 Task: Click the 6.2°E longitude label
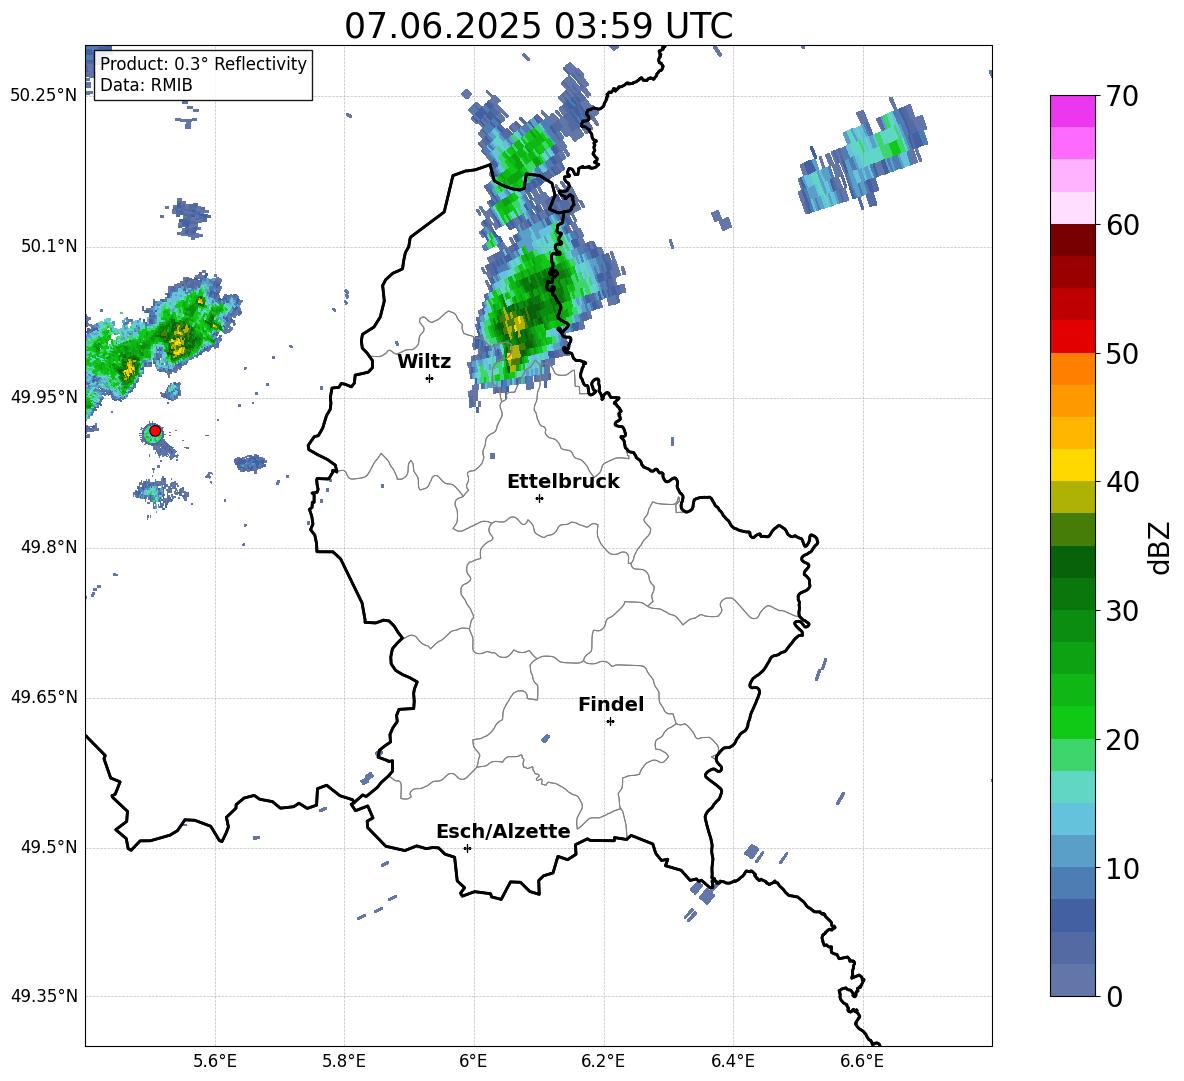(x=603, y=1061)
